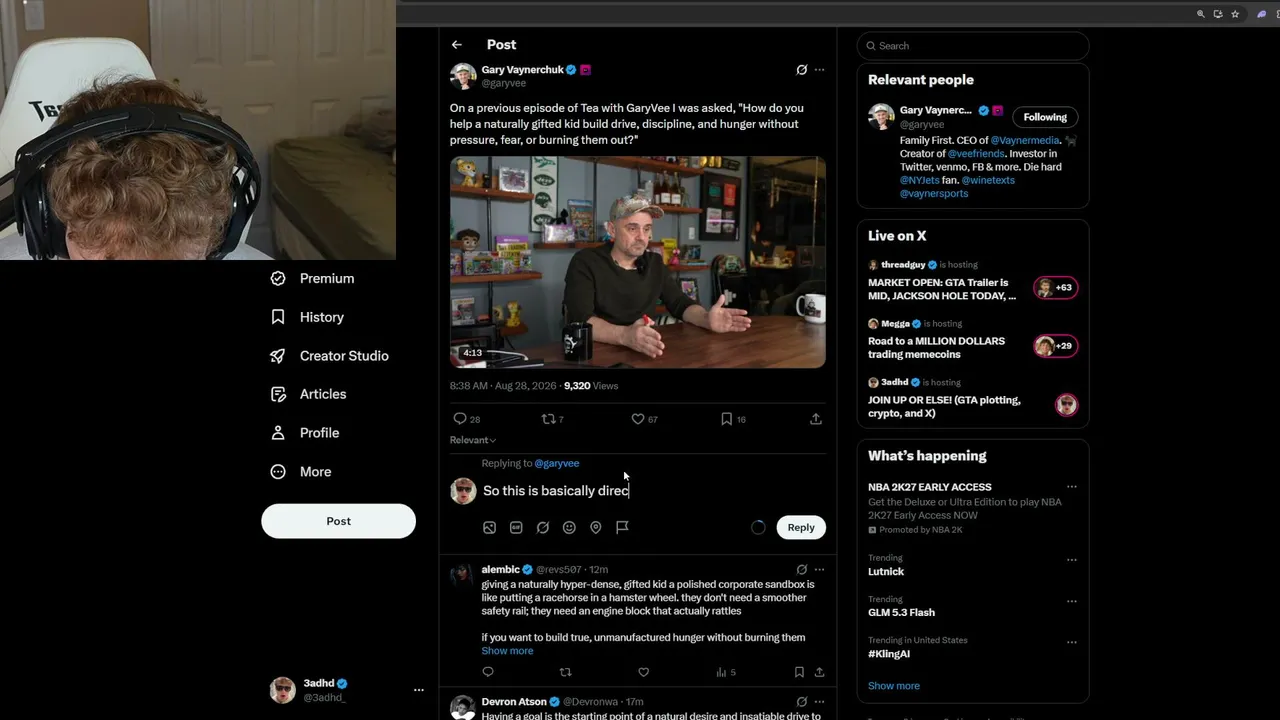Click the Following button for Gary Vaynerchuk

[1045, 117]
